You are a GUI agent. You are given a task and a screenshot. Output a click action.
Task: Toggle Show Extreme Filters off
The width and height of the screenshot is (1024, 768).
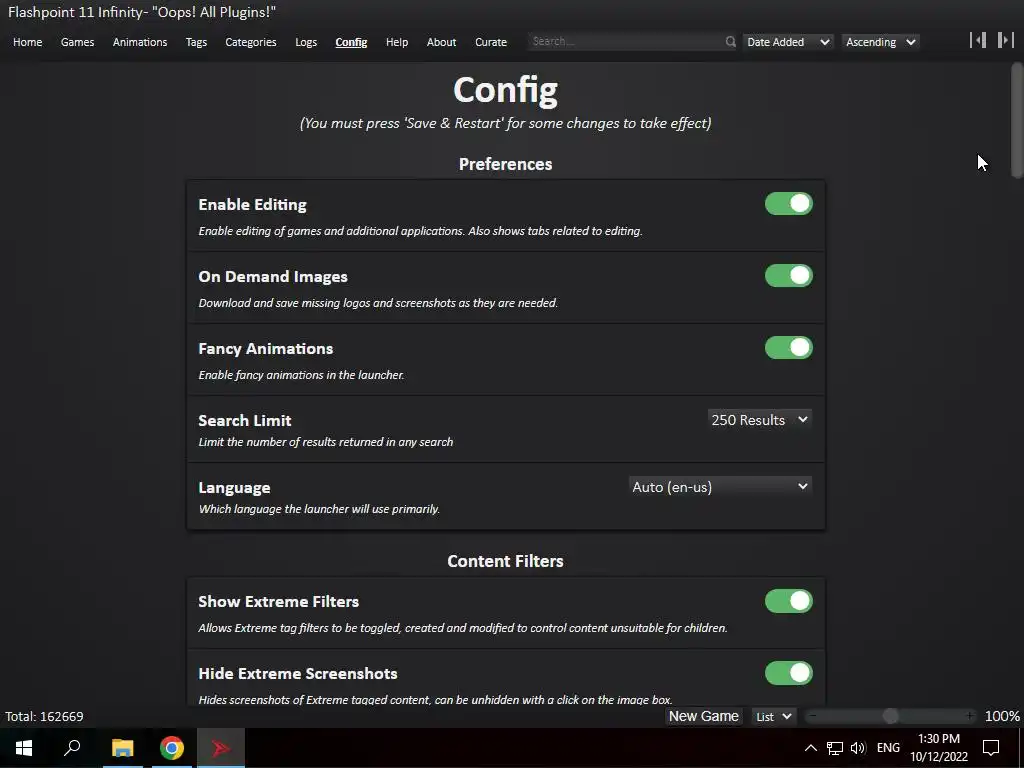[789, 601]
